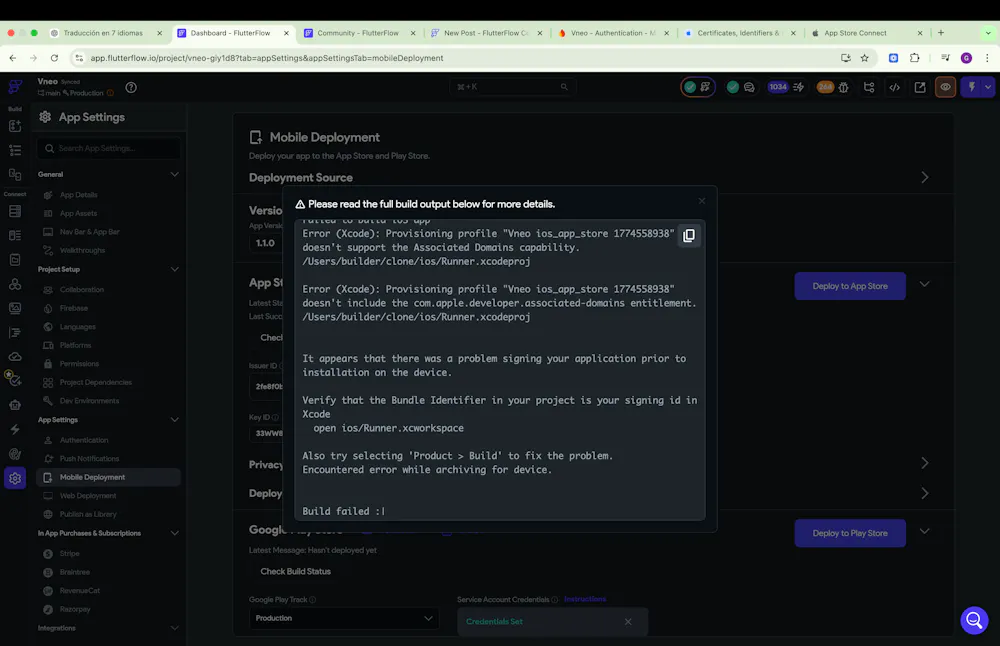Expand the Deployment Source section
Viewport: 1000px width, 646px height.
(x=924, y=177)
